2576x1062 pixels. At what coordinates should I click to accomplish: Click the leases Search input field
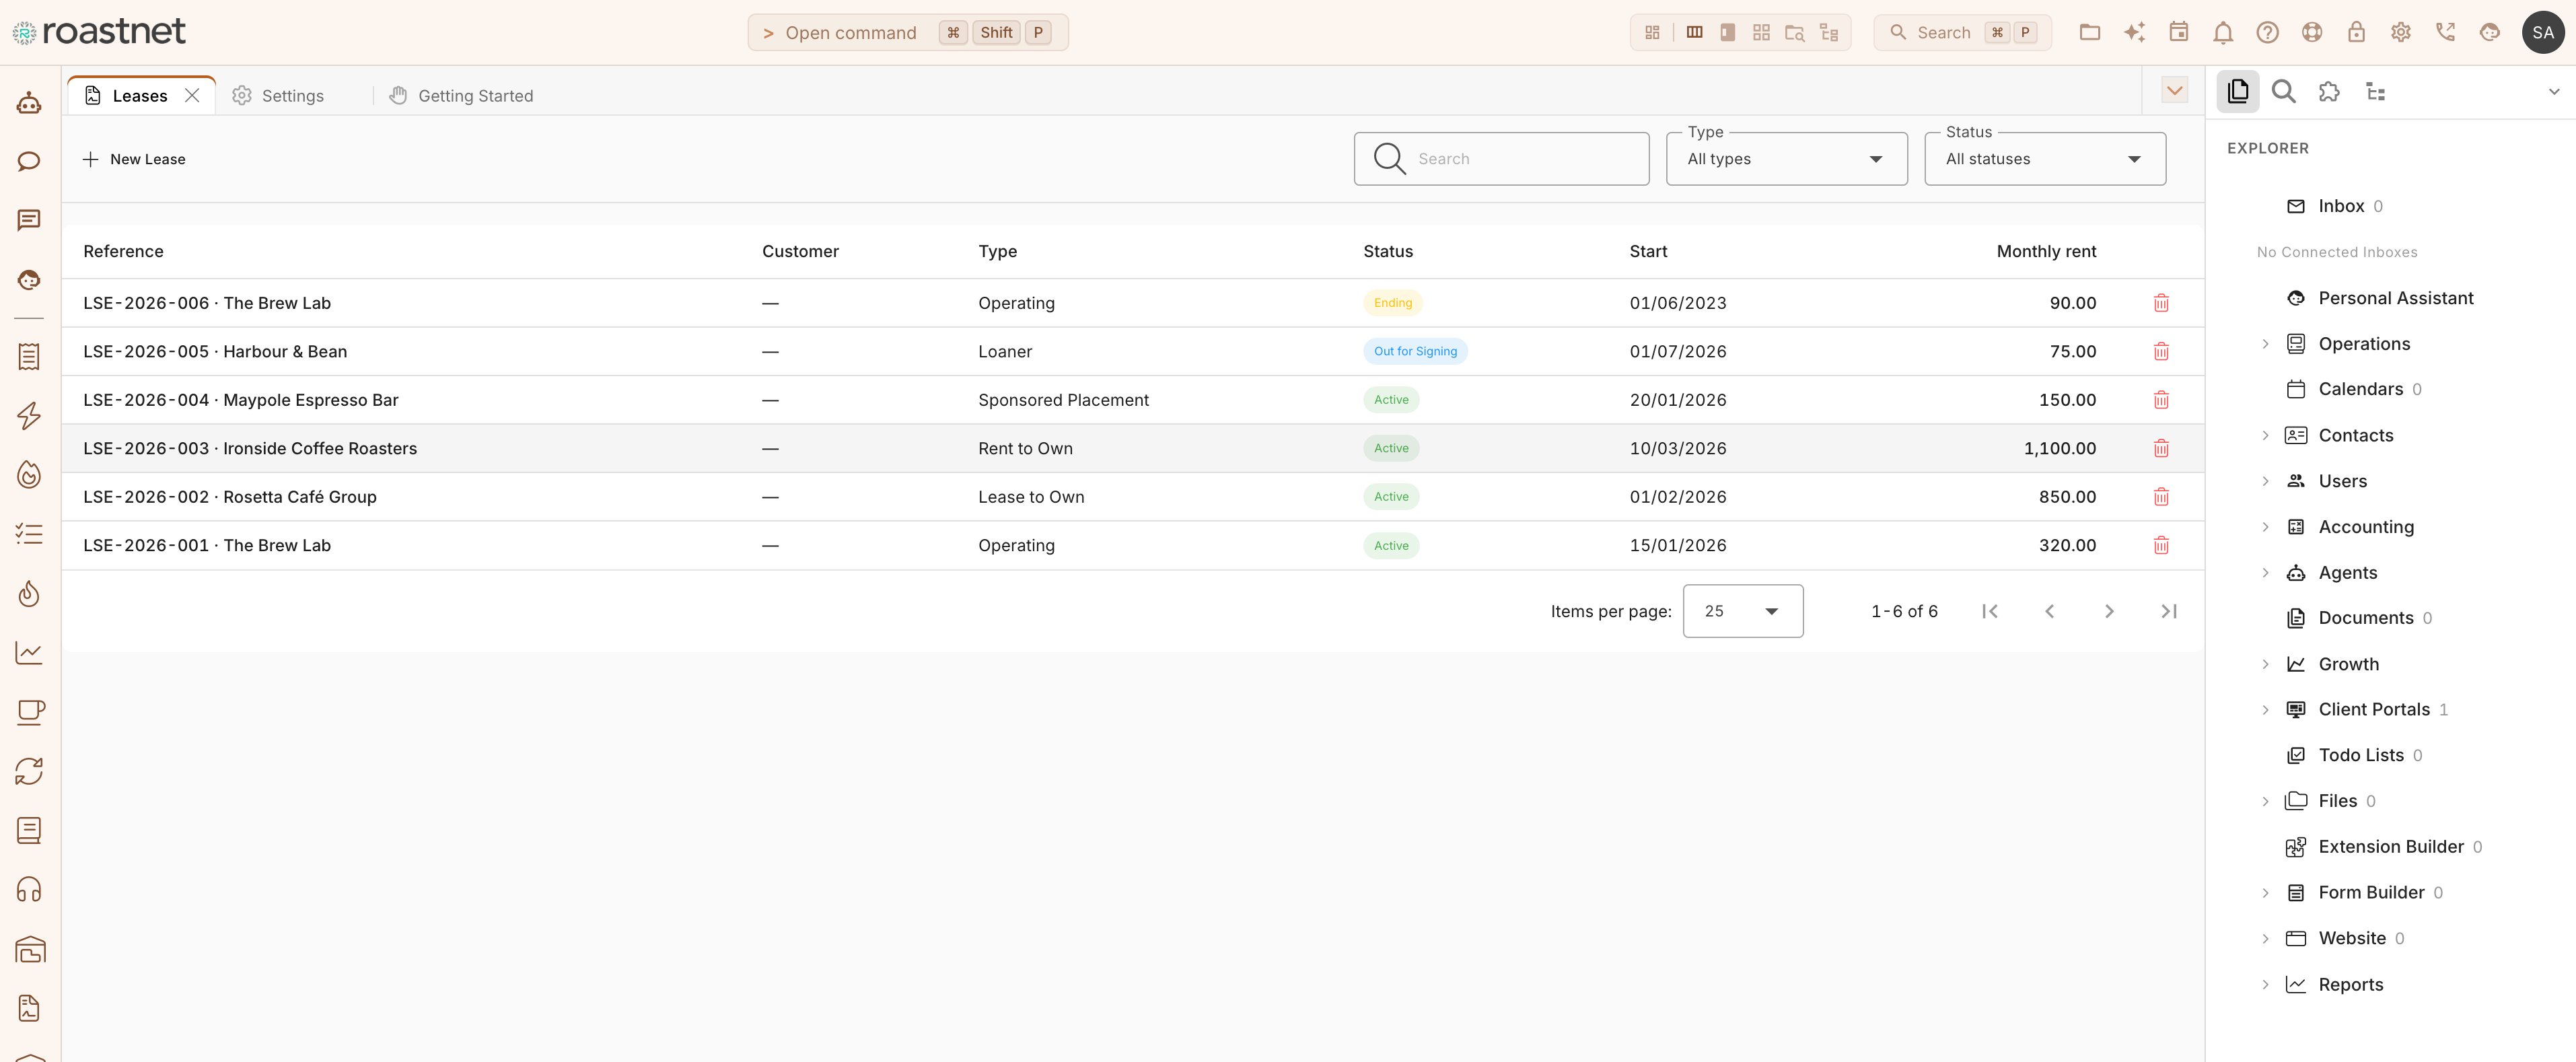[1501, 159]
